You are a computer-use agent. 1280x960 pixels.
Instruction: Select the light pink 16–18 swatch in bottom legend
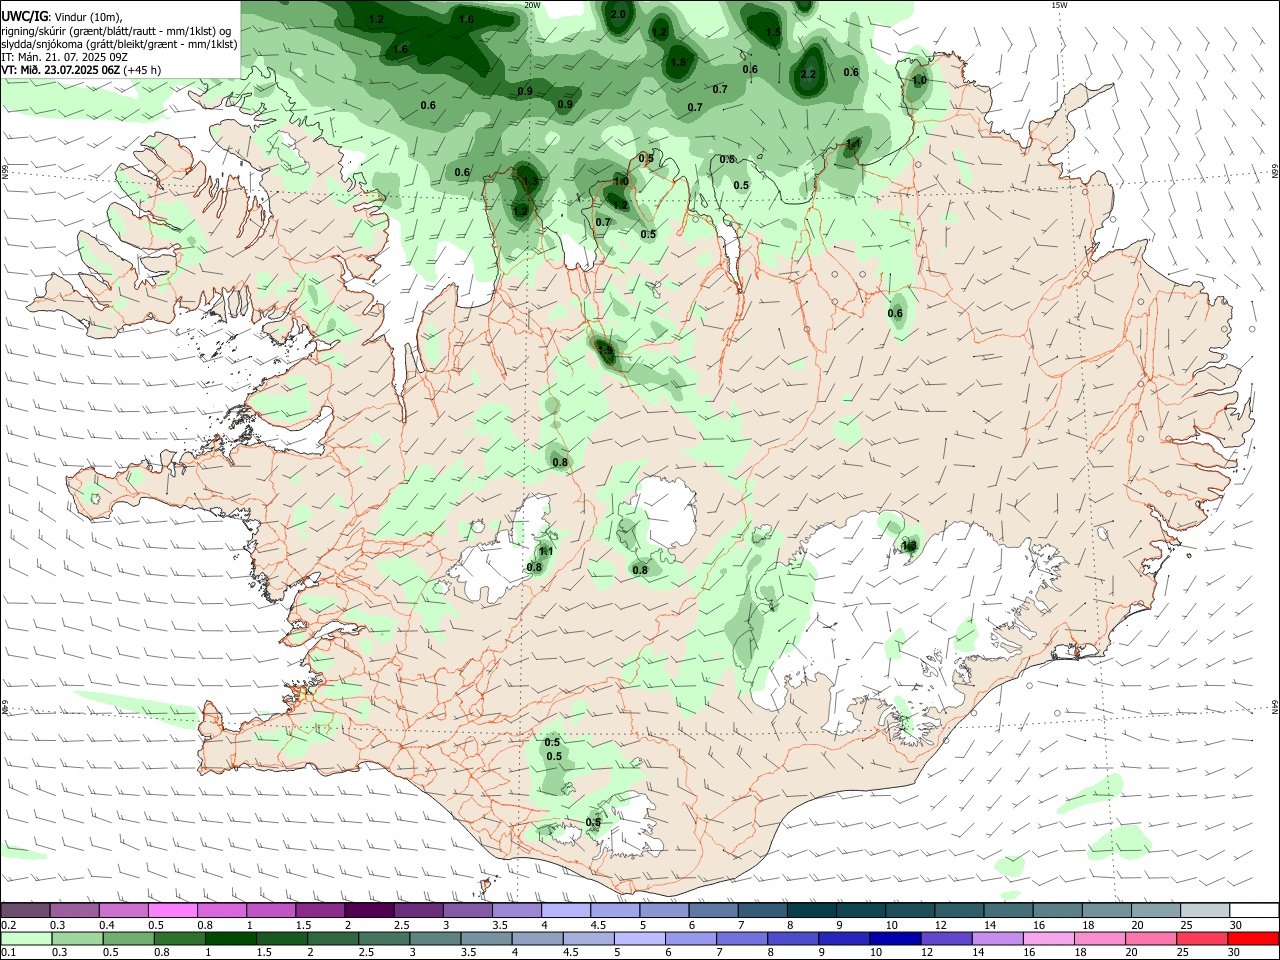[1048, 938]
